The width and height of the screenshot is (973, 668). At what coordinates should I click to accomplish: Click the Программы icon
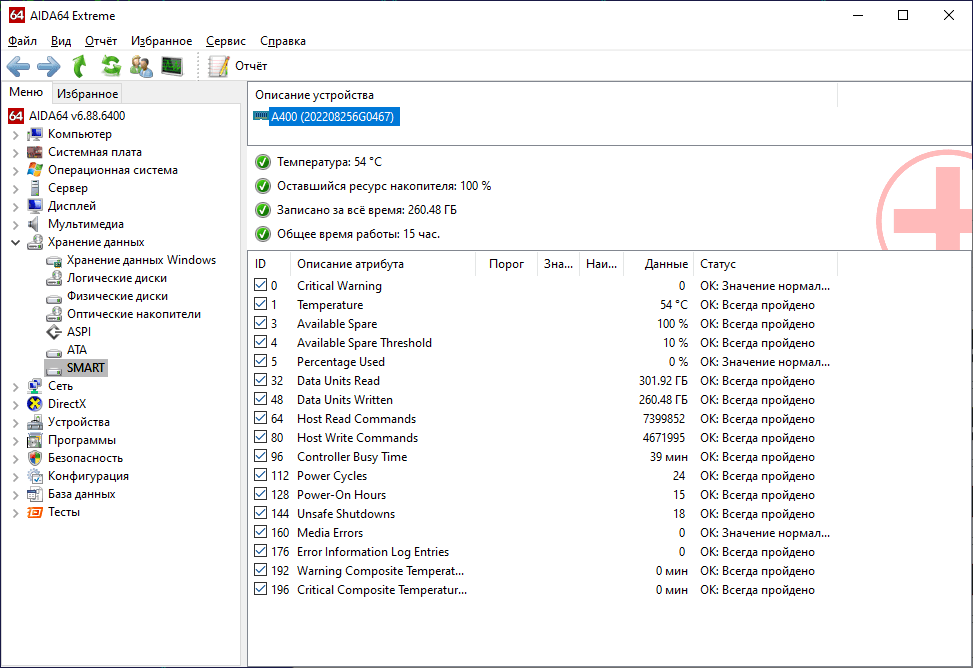click(35, 440)
